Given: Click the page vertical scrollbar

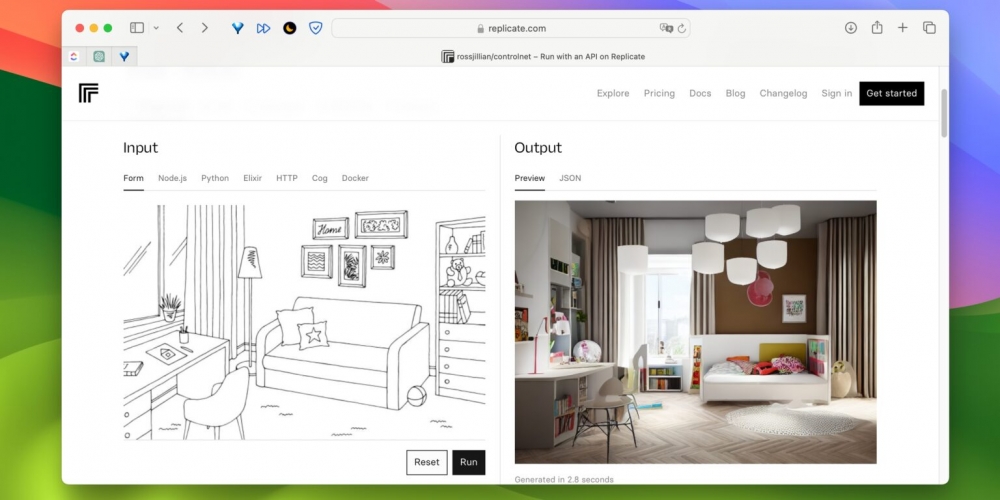Looking at the screenshot, I should click(944, 113).
